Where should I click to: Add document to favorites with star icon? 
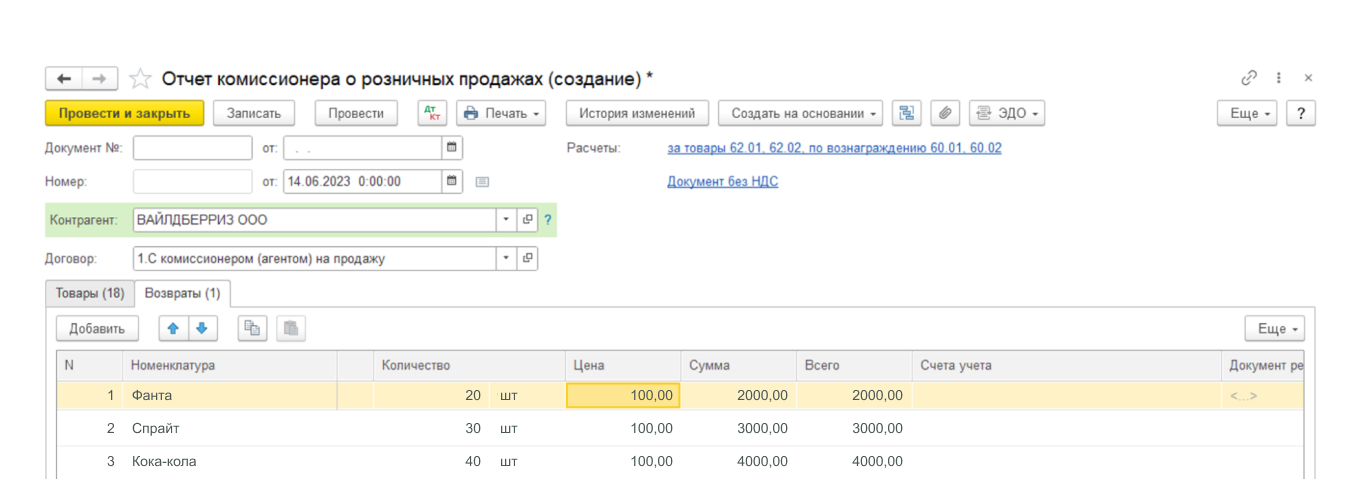tap(141, 79)
